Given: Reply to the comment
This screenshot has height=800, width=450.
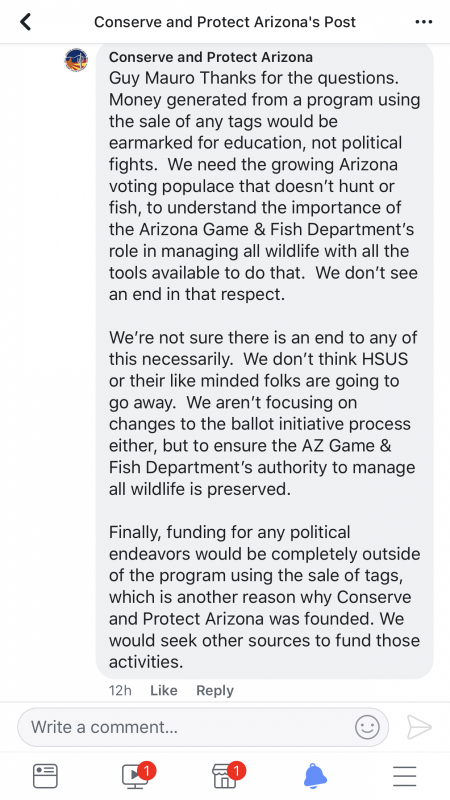Looking at the screenshot, I should click(215, 690).
